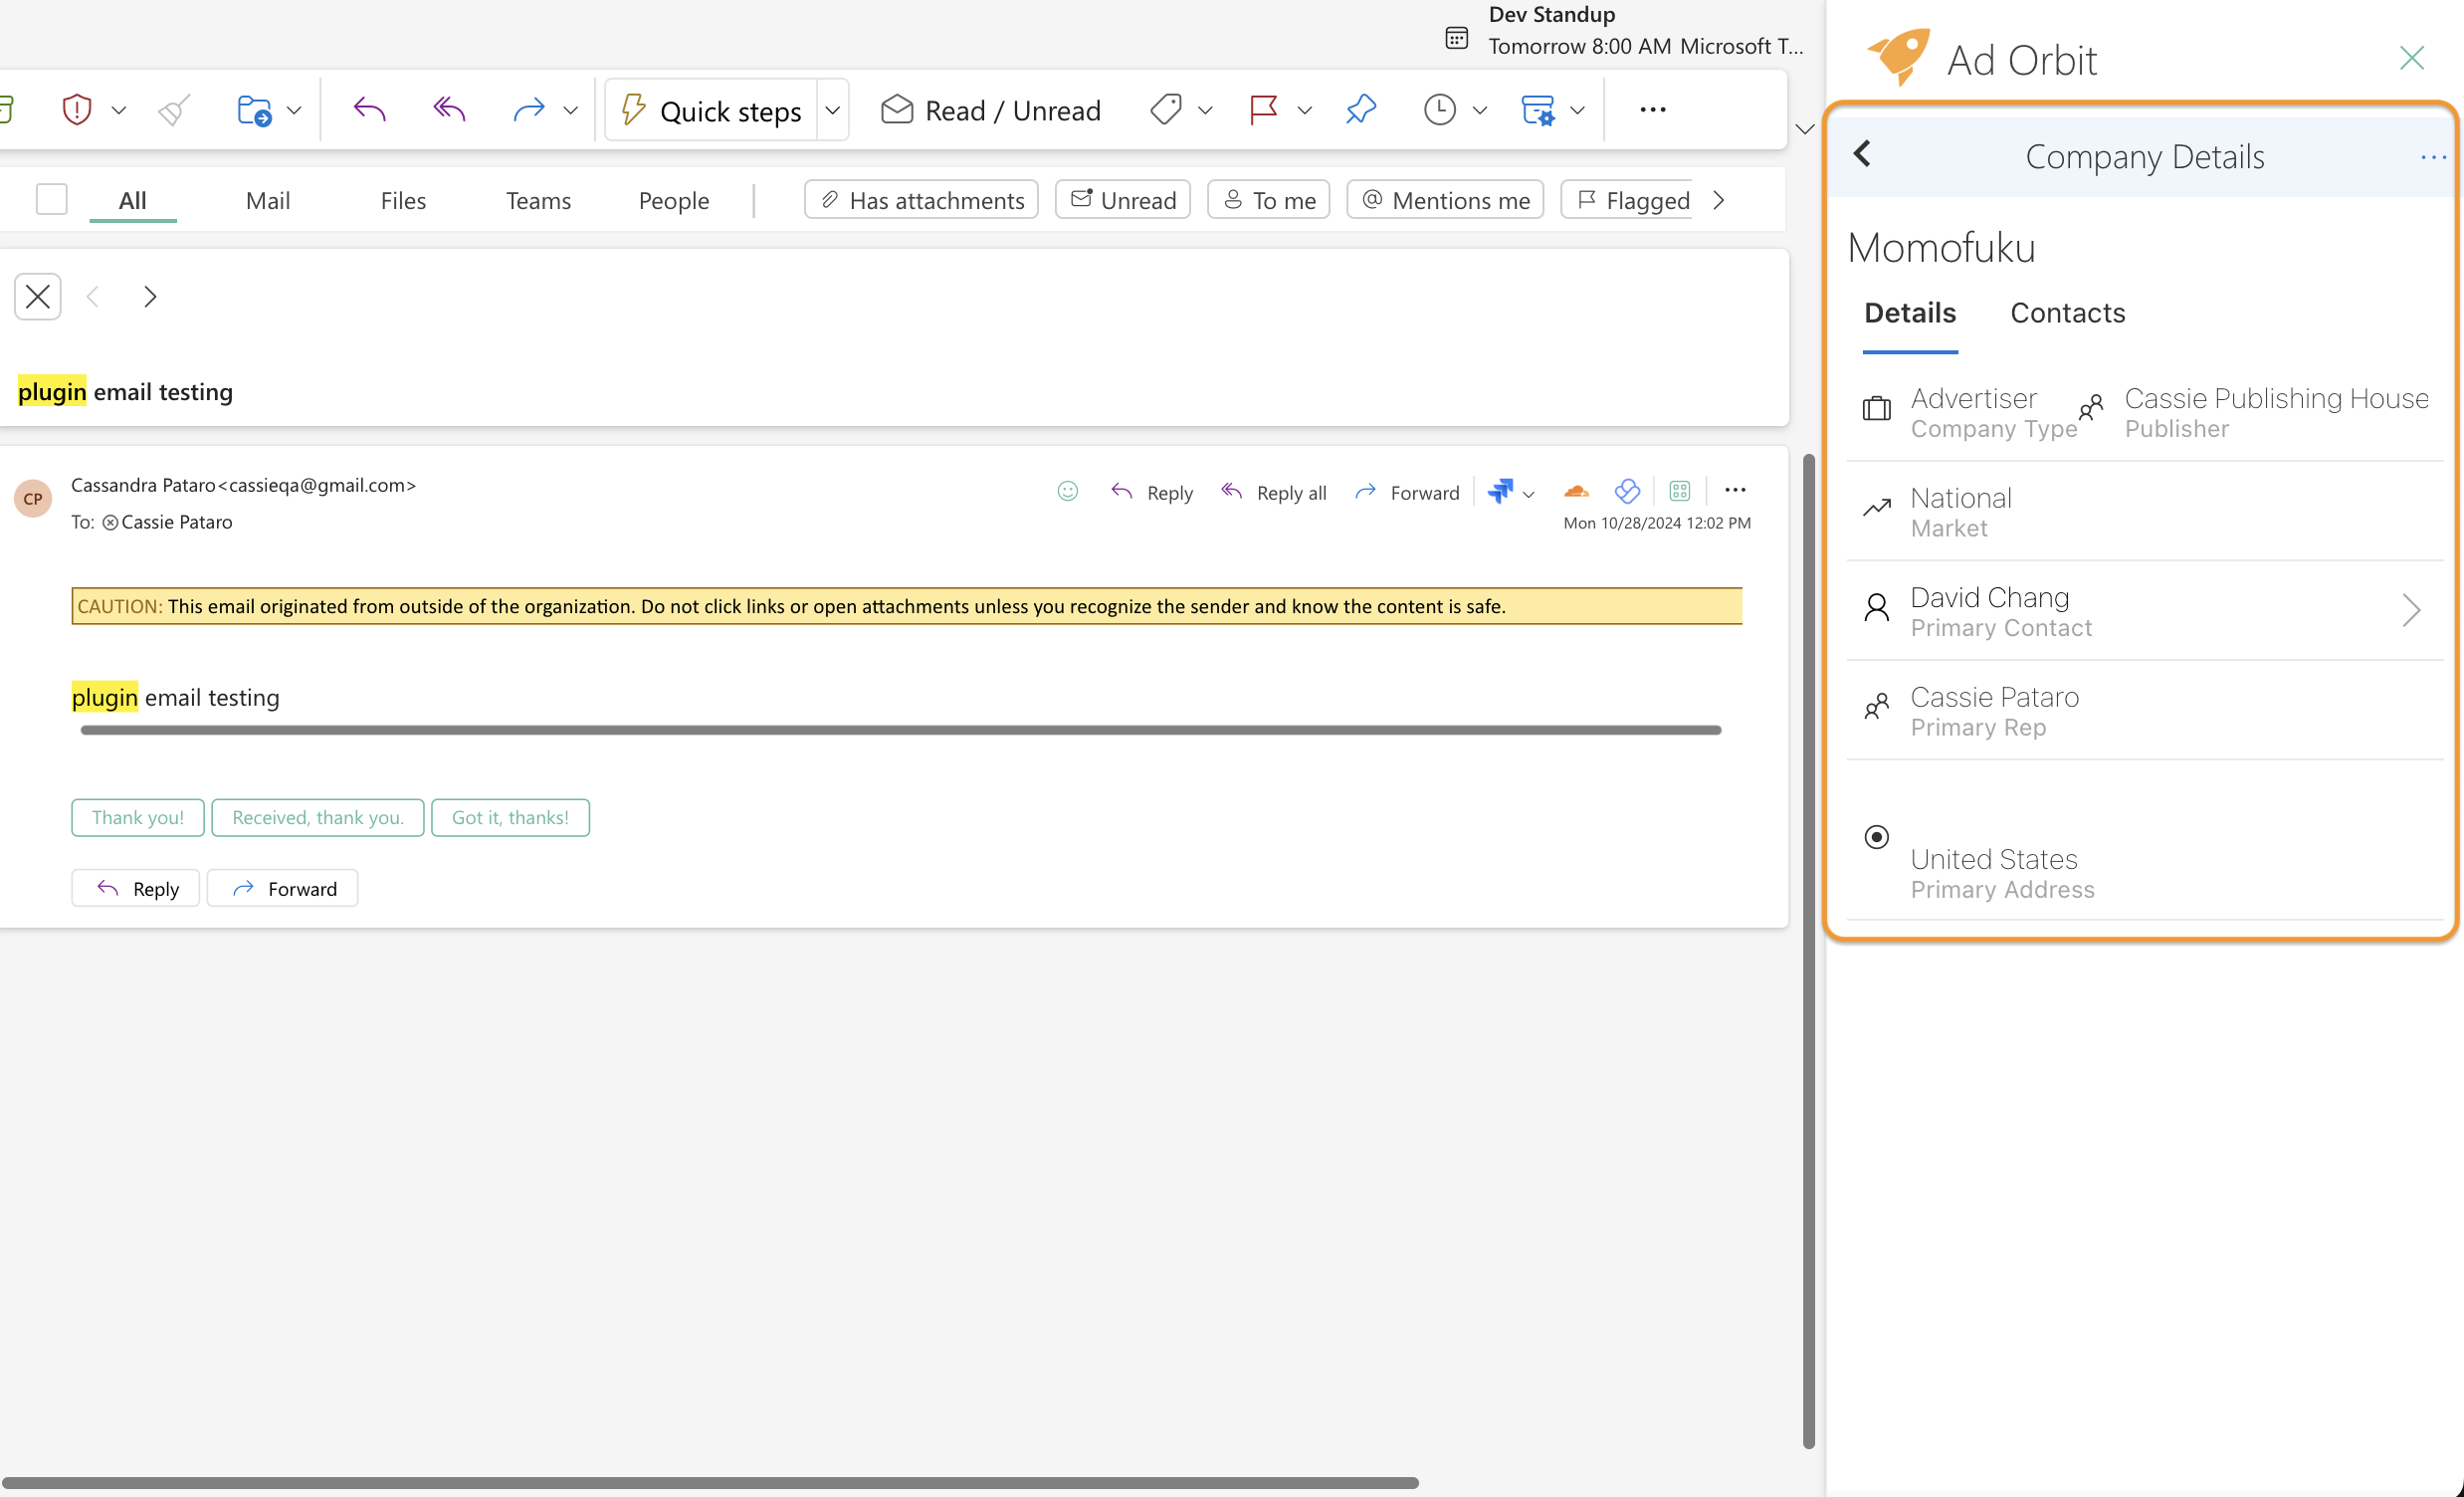The height and width of the screenshot is (1497, 2464).
Task: Expand the Flag dropdown arrow
Action: coord(1304,110)
